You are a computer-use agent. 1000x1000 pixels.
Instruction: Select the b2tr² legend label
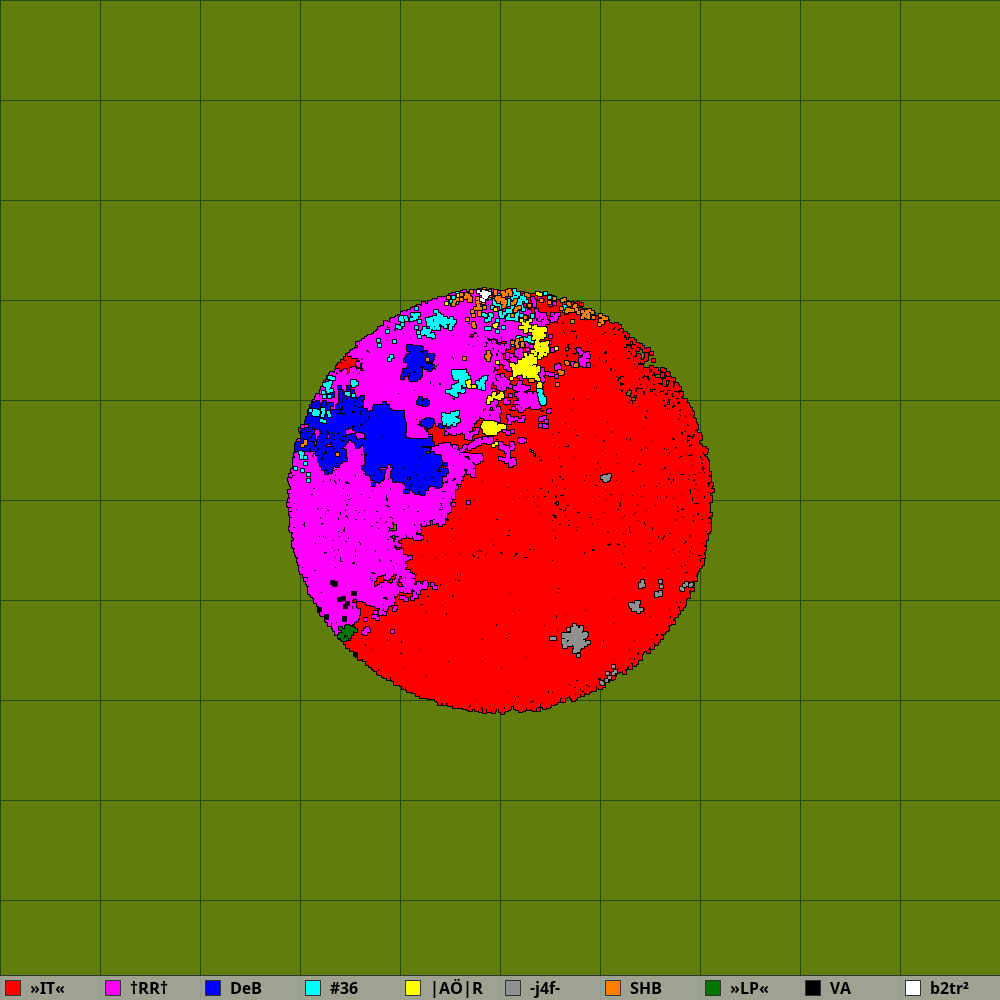pos(949,989)
